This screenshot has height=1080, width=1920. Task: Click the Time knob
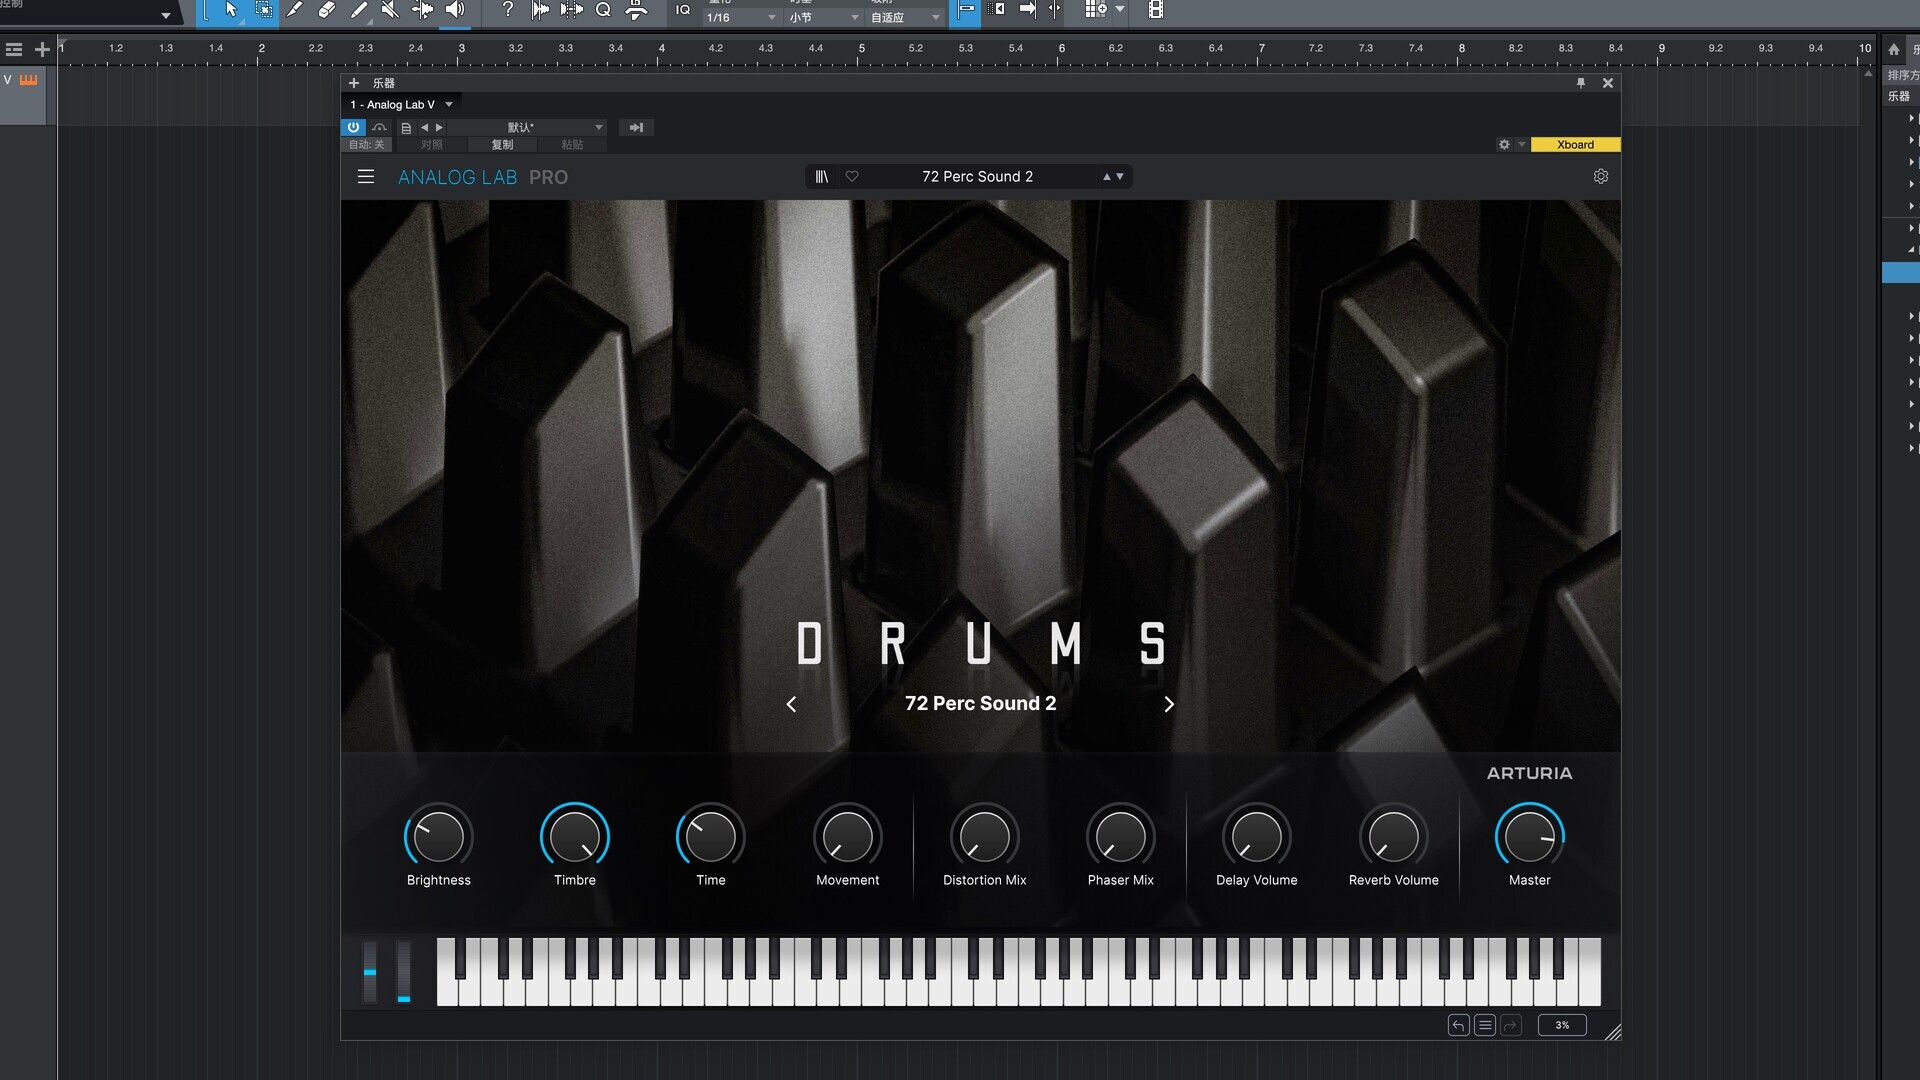(x=711, y=837)
